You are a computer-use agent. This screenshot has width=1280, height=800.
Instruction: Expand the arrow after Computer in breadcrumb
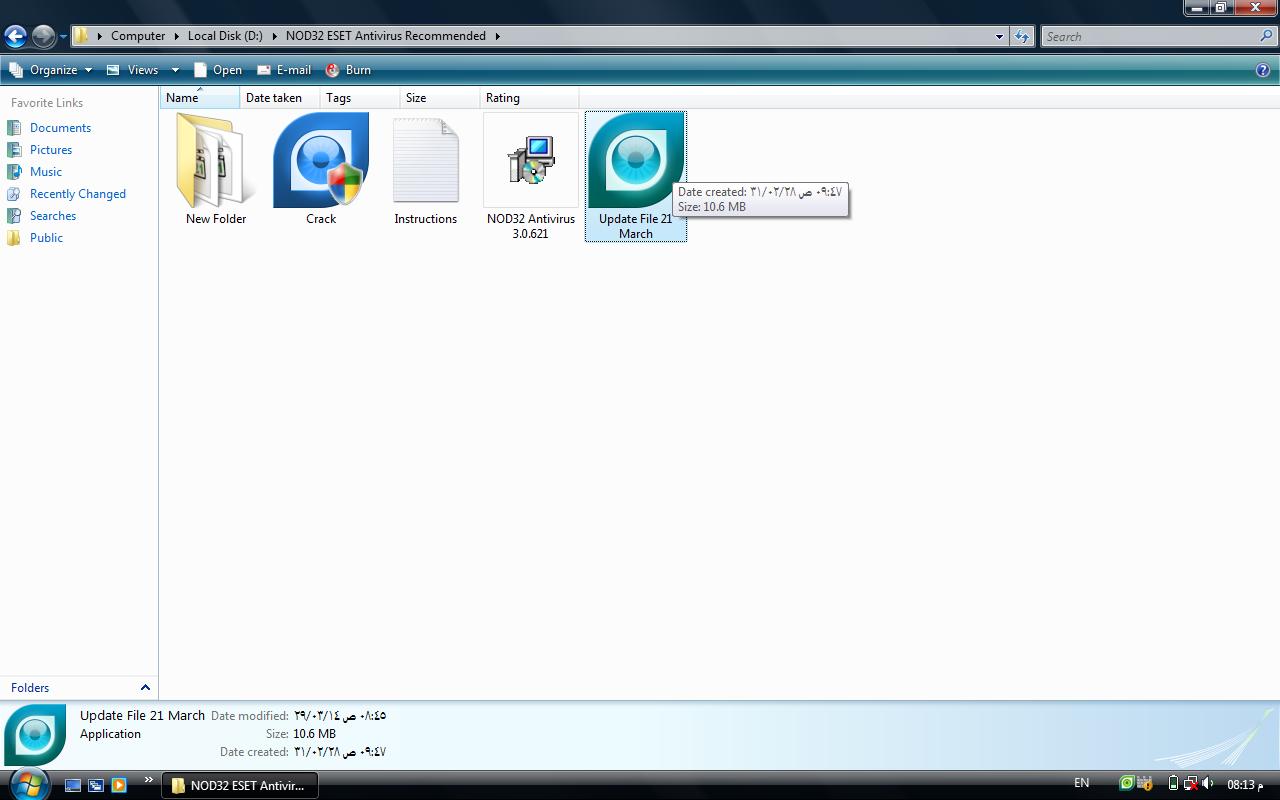coord(178,36)
